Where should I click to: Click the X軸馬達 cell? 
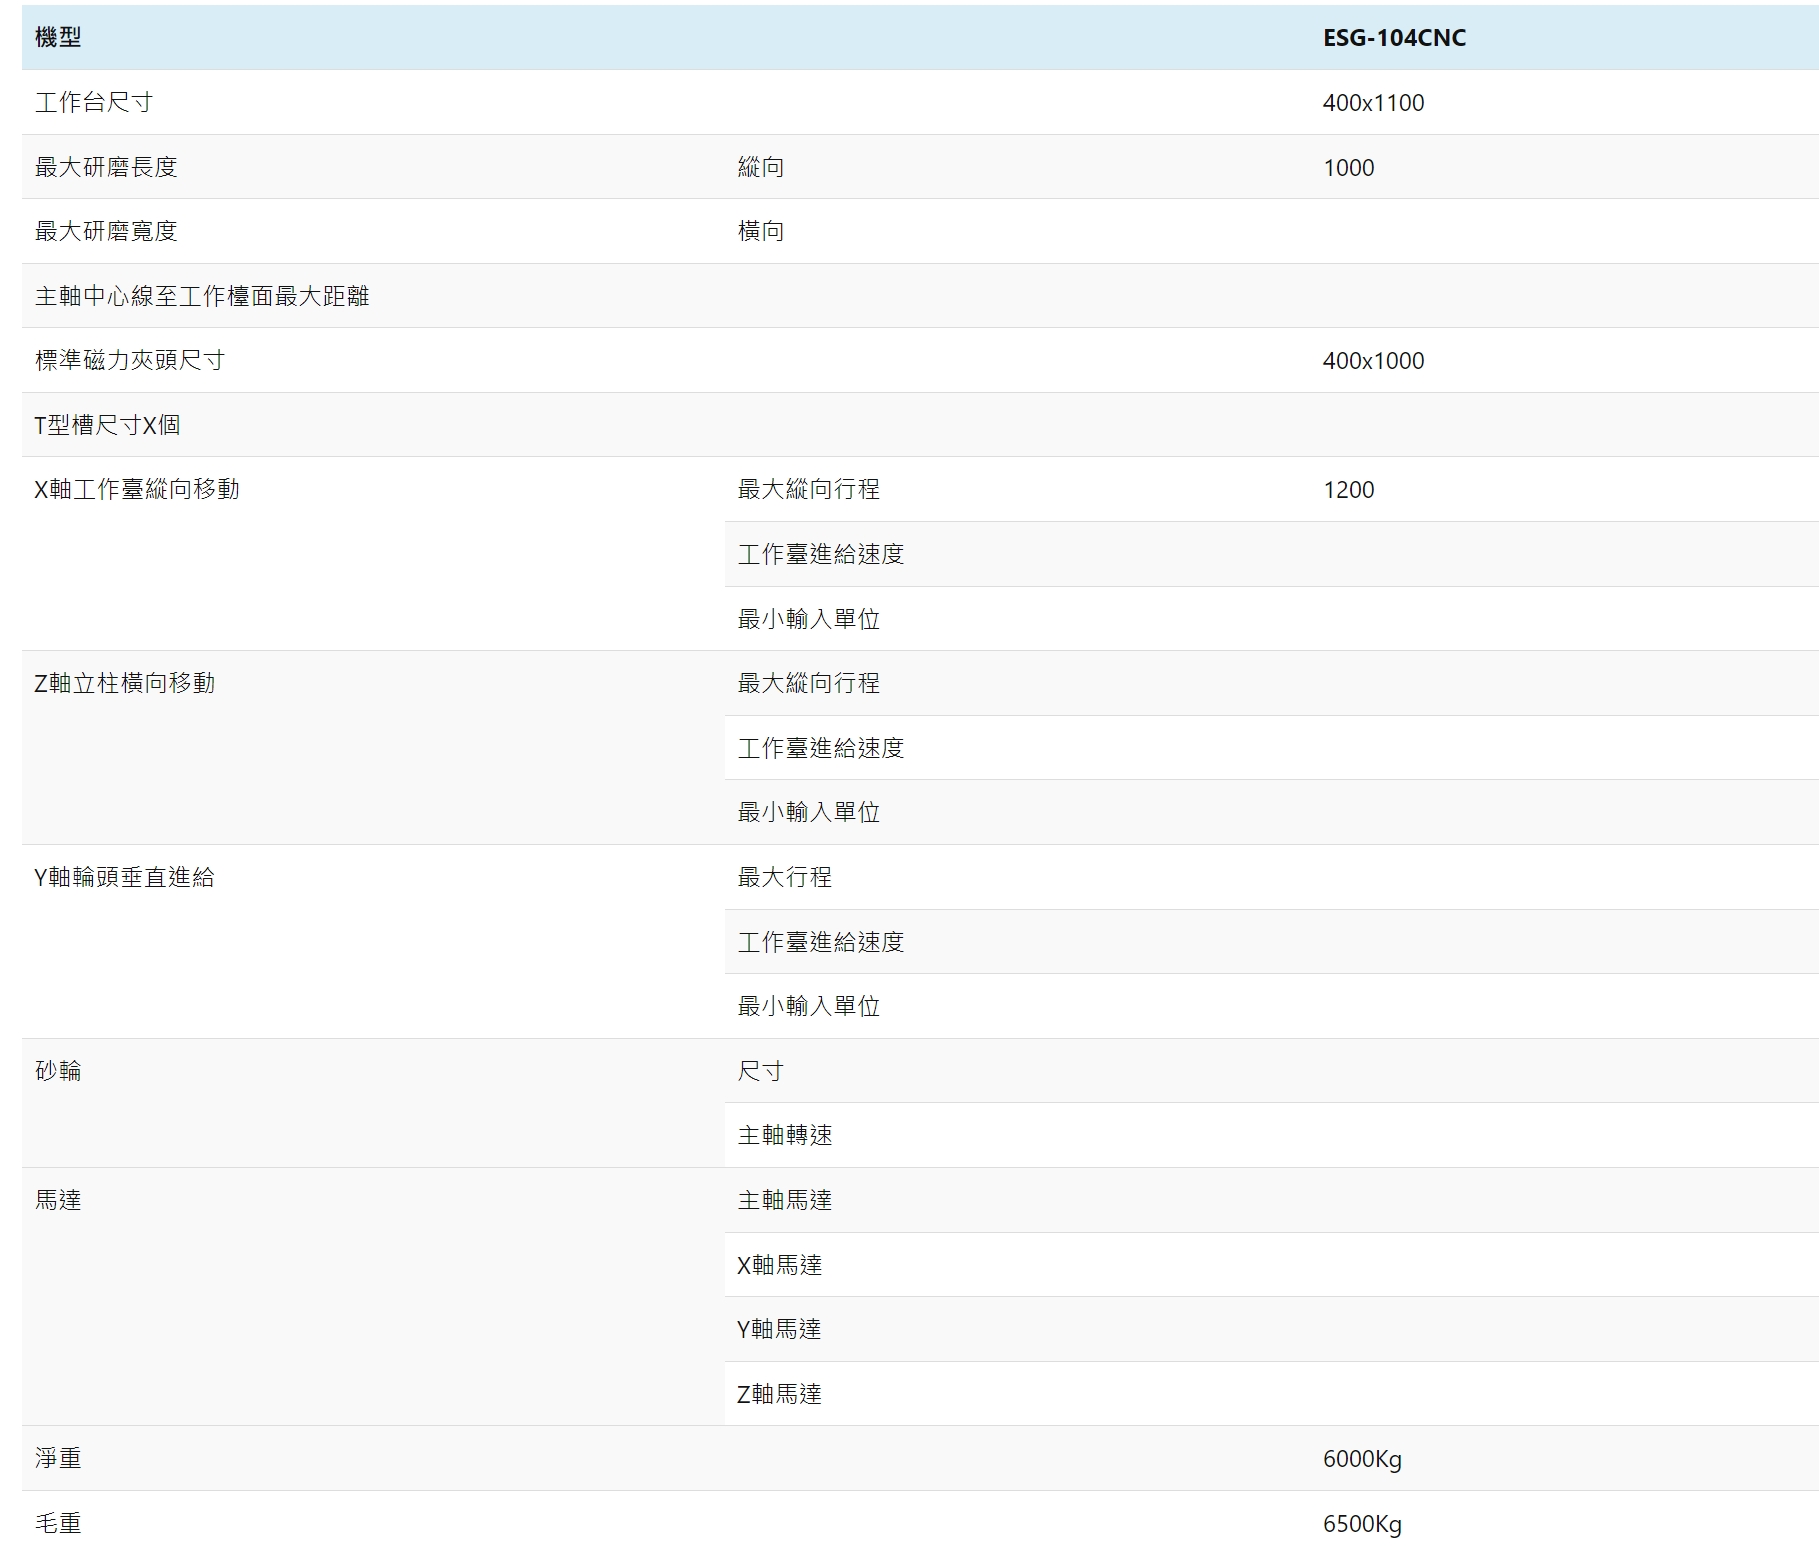pyautogui.click(x=780, y=1265)
